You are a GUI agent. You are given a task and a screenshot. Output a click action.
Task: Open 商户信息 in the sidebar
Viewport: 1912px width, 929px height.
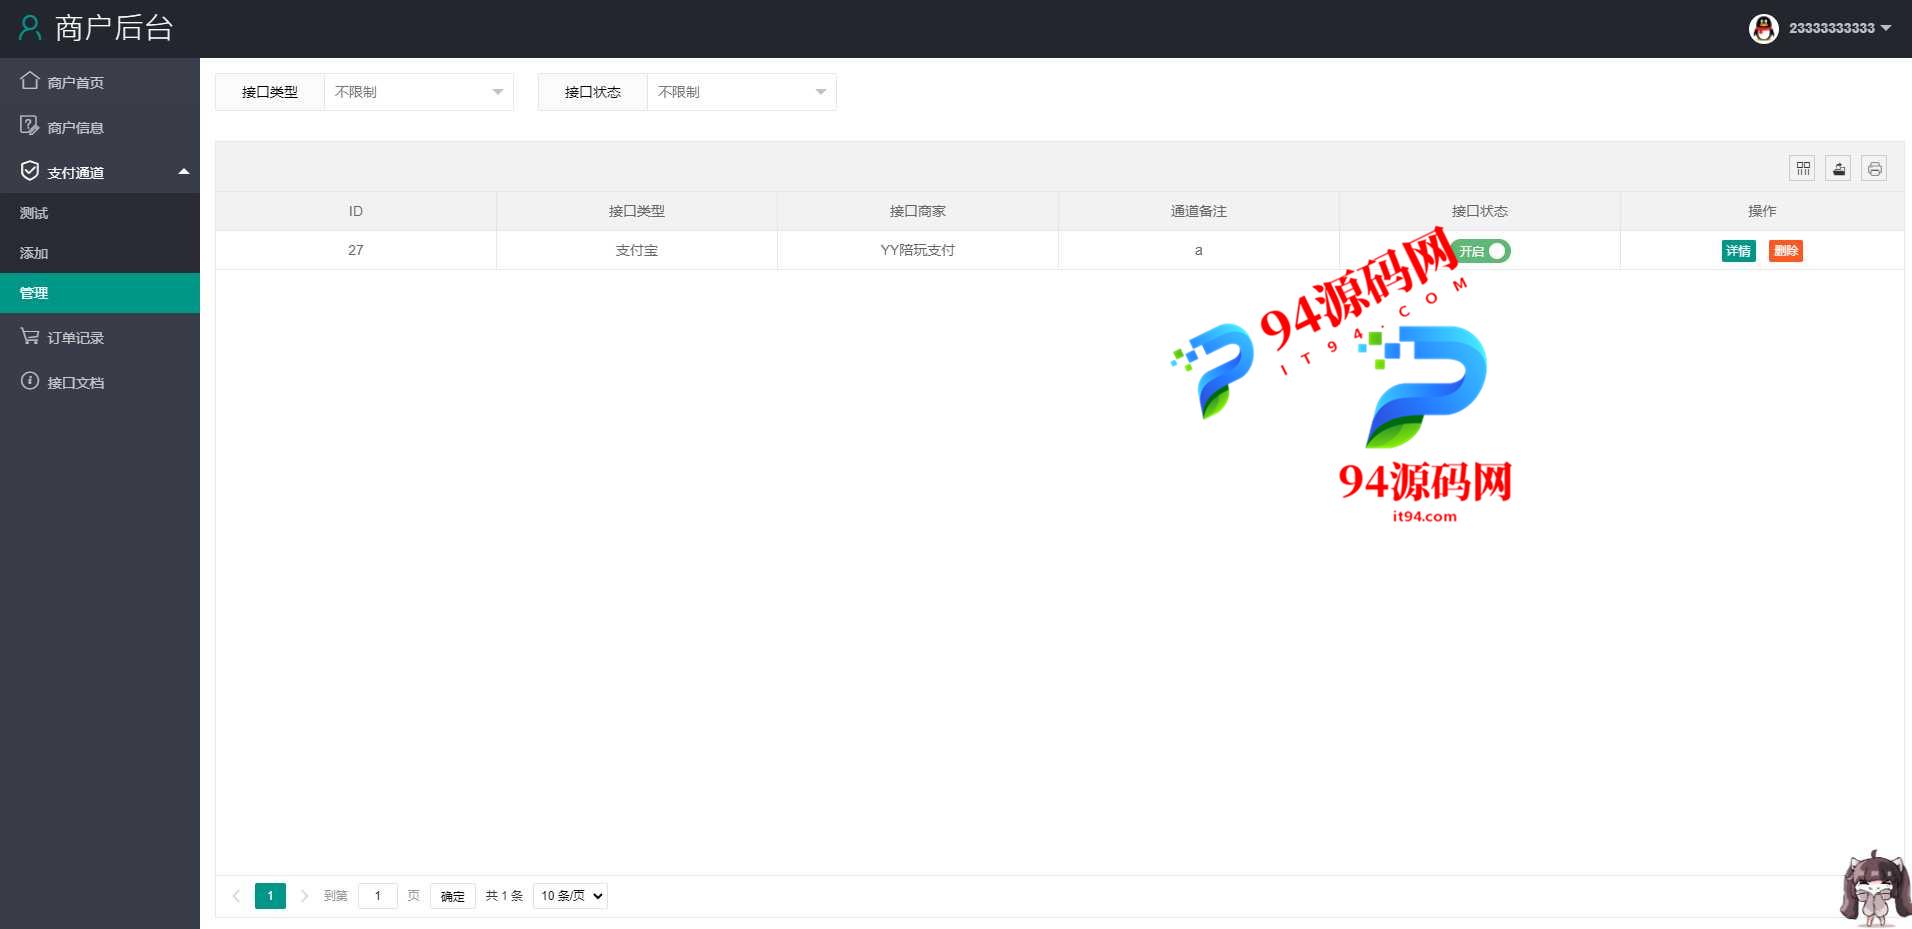[100, 127]
